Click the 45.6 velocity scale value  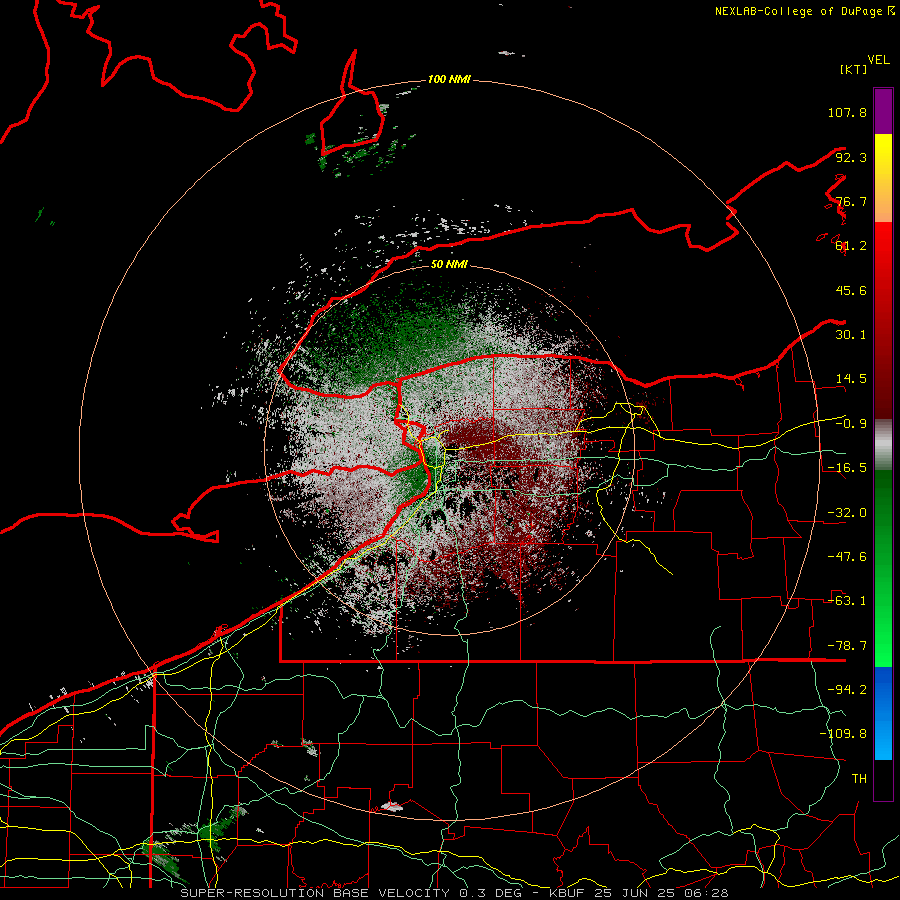851,290
